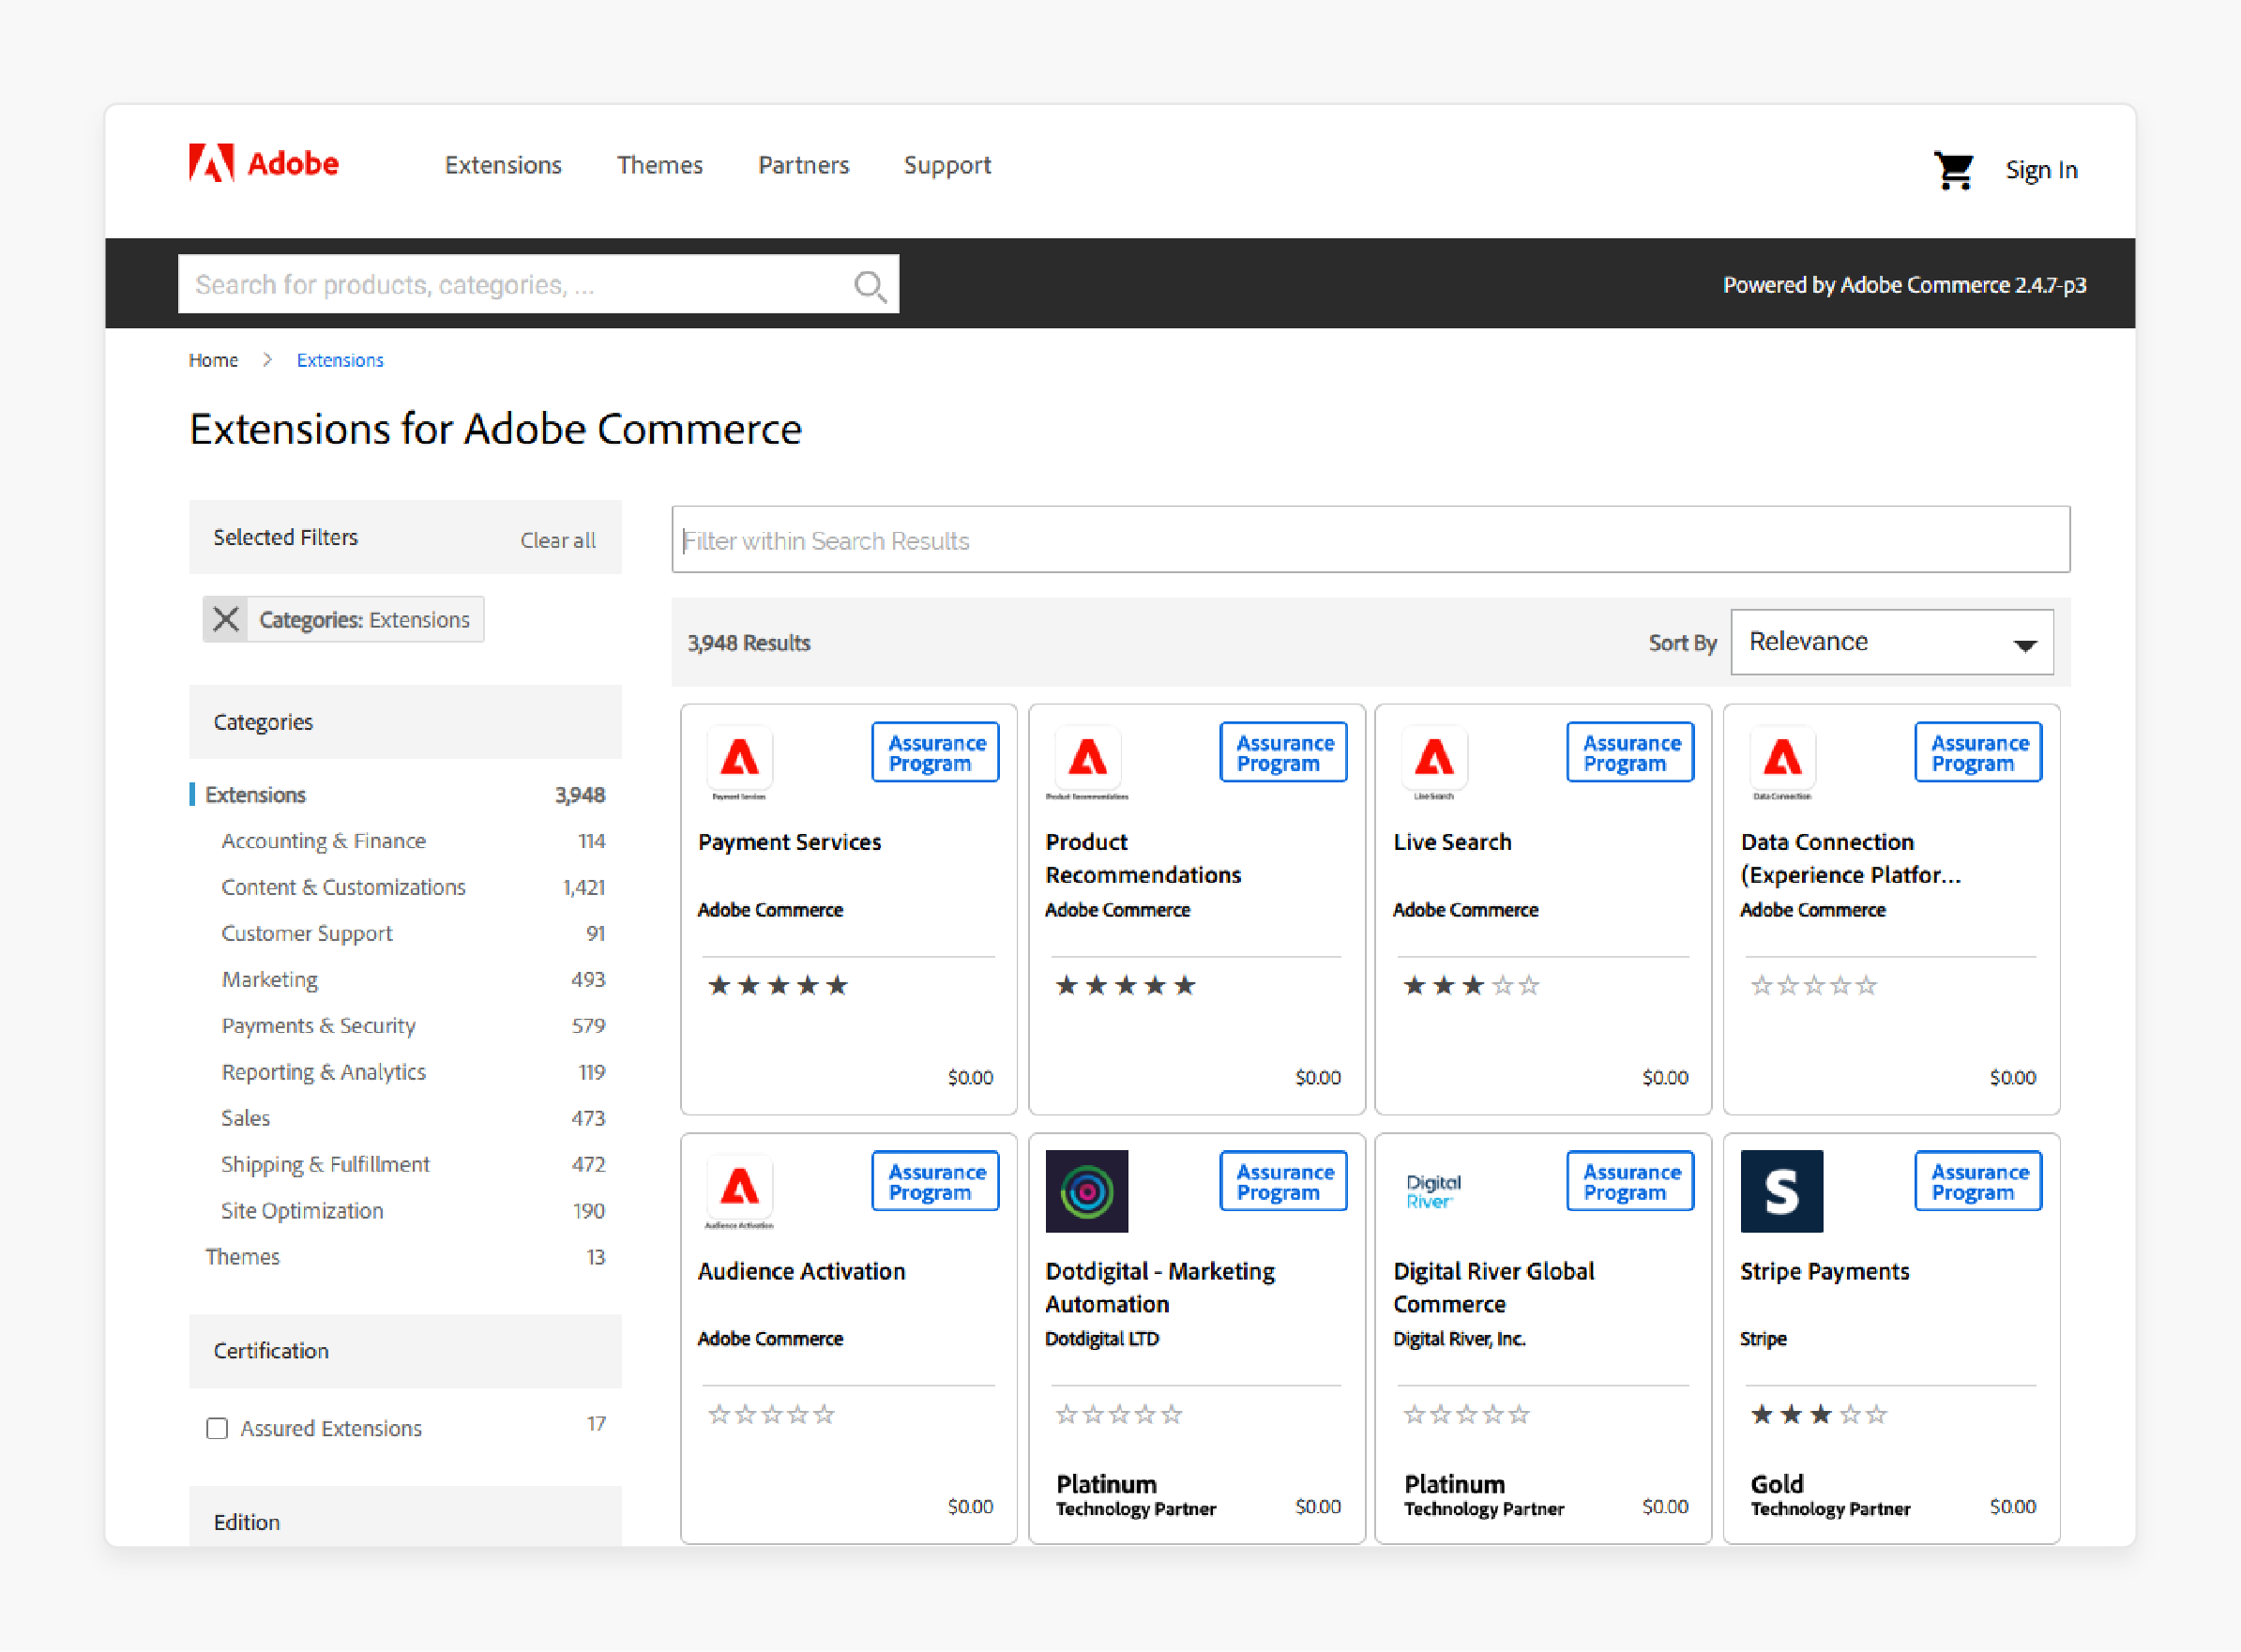Click Dotdigital LTD vendor name
Screen dimensions: 2241x1652
(x=1102, y=1339)
